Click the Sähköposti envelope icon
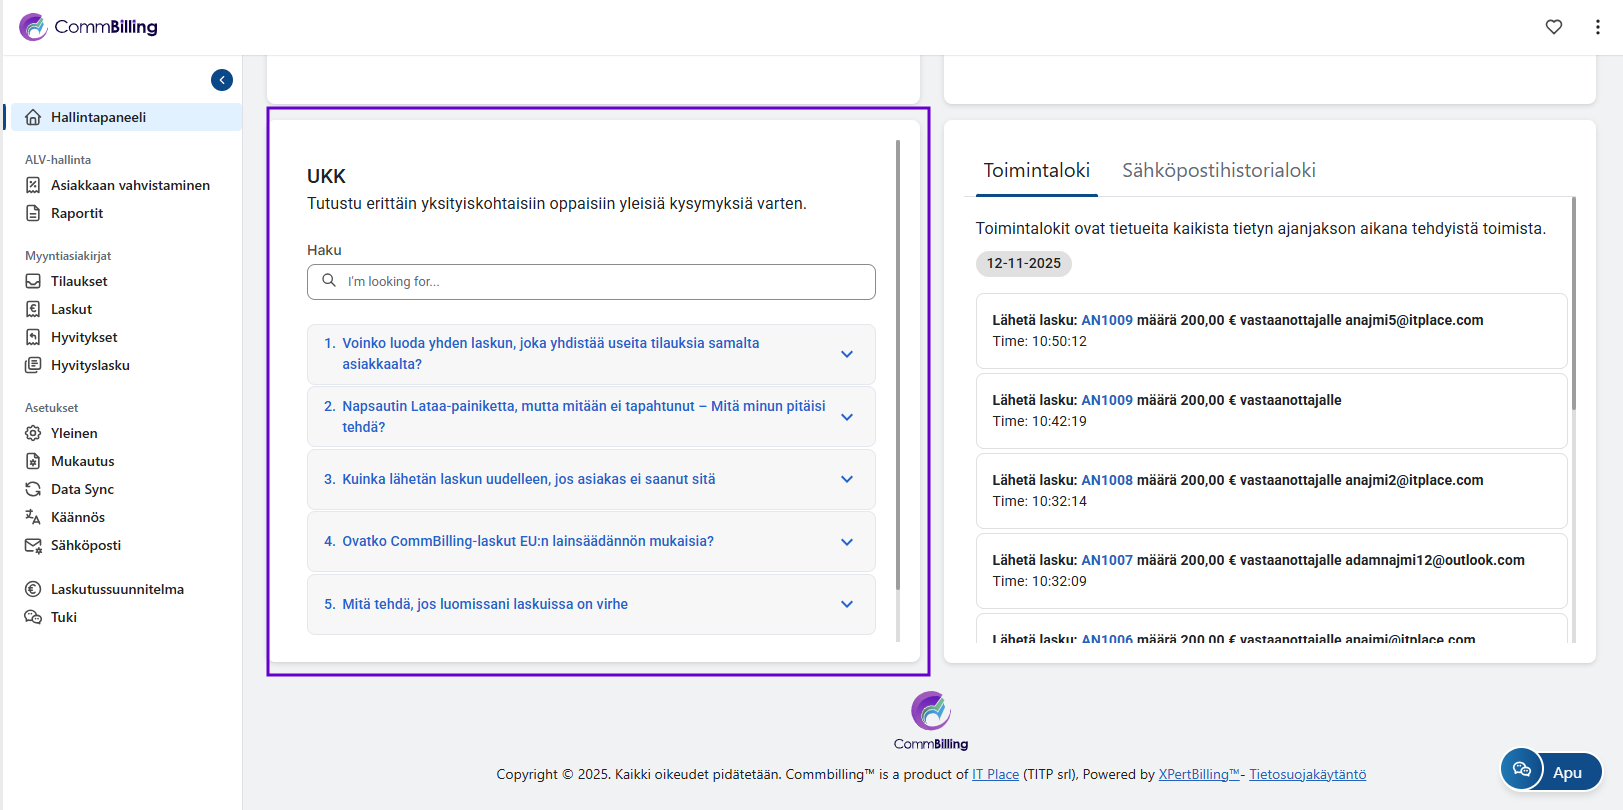The image size is (1623, 810). coord(33,545)
